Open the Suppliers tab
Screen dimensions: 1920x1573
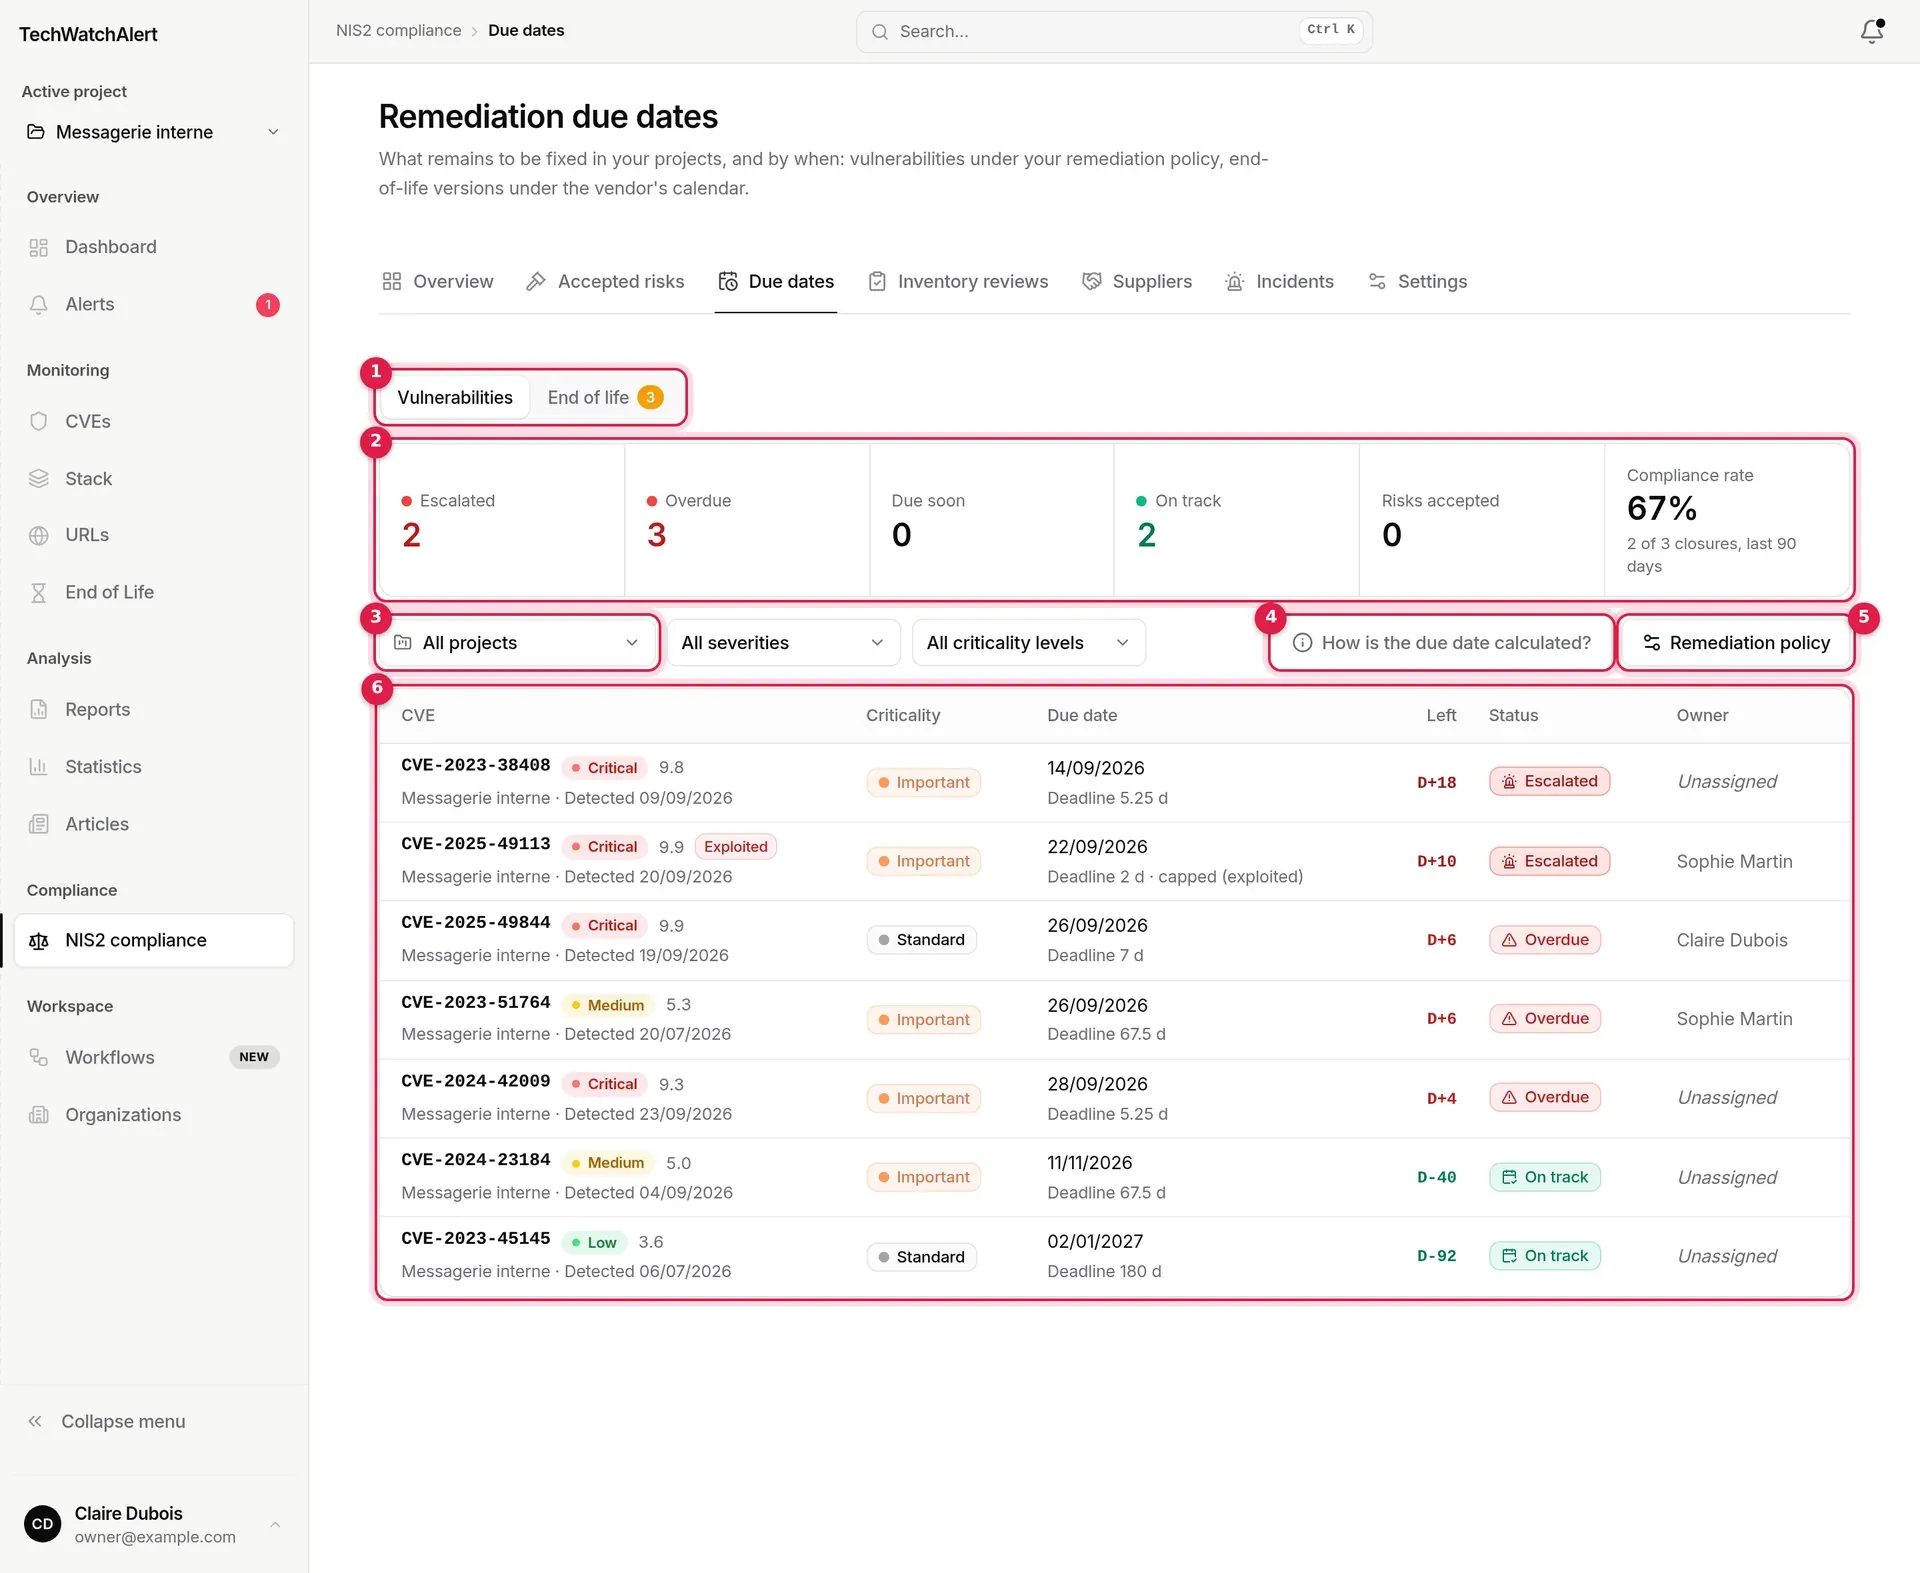1137,282
